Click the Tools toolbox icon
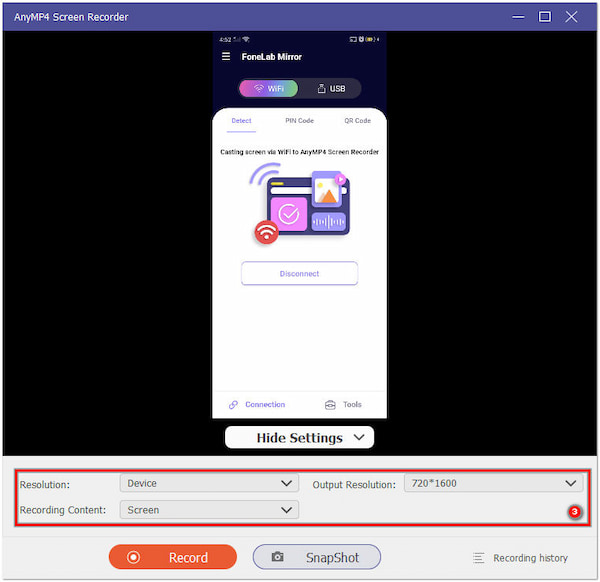 click(x=330, y=405)
